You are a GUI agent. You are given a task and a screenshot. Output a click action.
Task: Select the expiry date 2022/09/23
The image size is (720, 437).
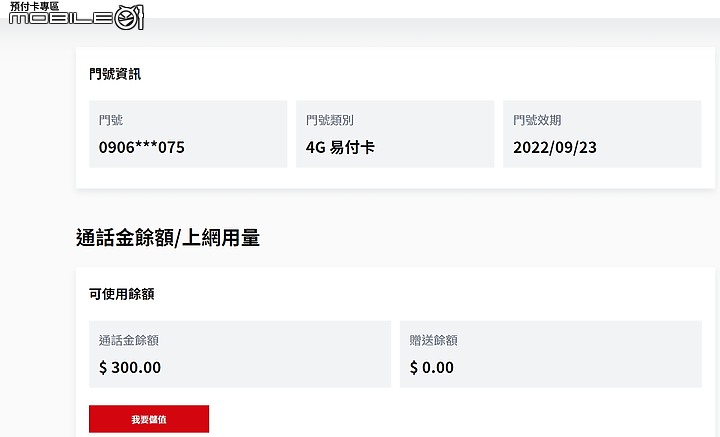pyautogui.click(x=555, y=147)
